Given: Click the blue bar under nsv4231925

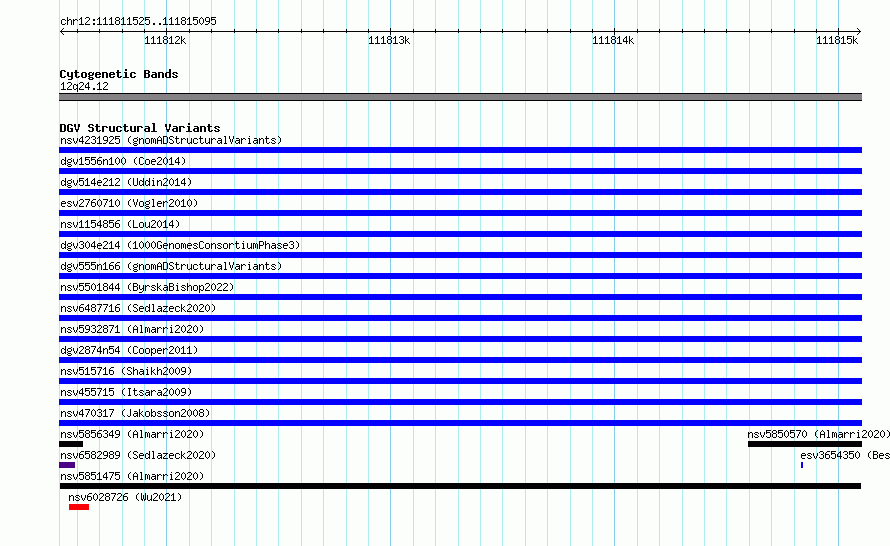Looking at the screenshot, I should [460, 150].
